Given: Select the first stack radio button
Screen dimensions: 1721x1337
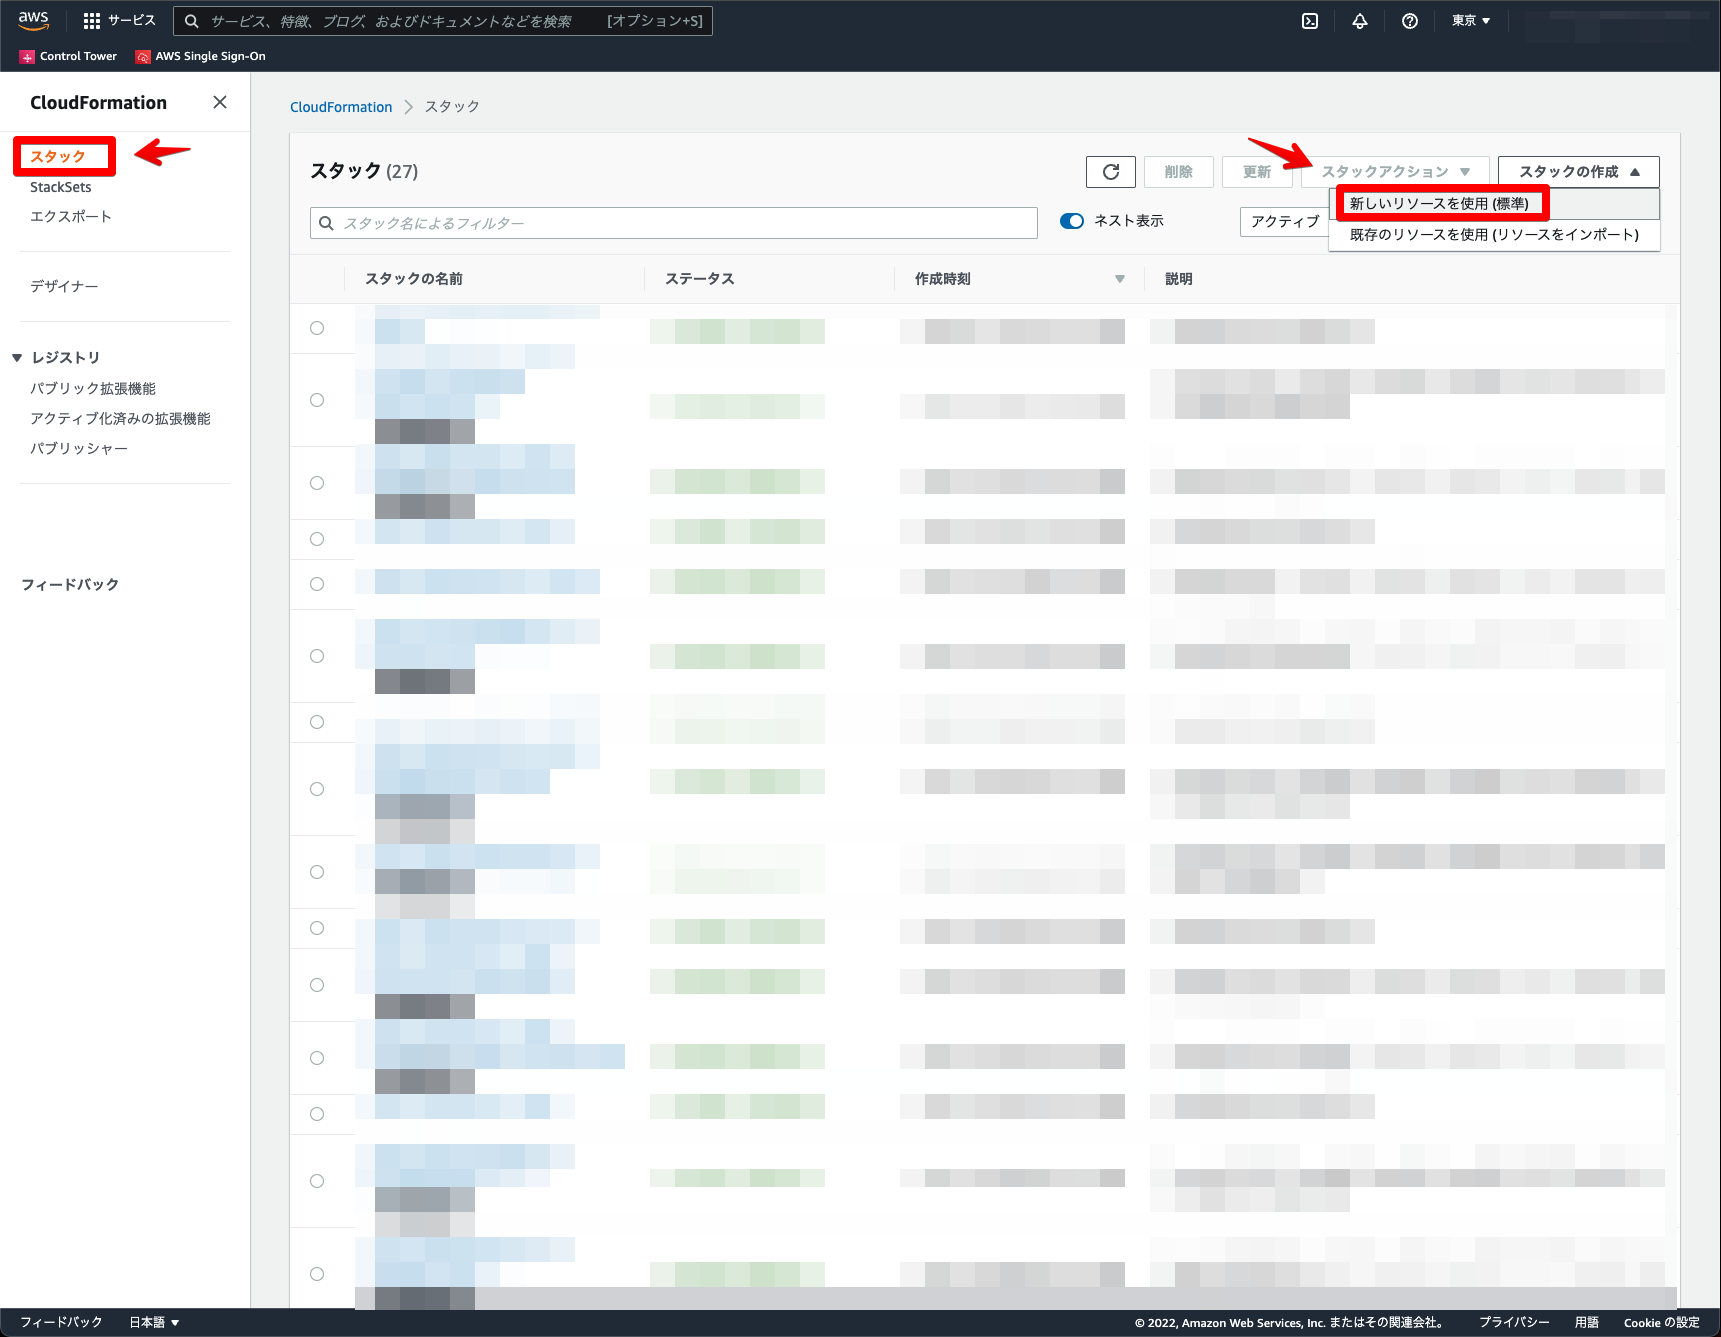Looking at the screenshot, I should click(x=317, y=328).
